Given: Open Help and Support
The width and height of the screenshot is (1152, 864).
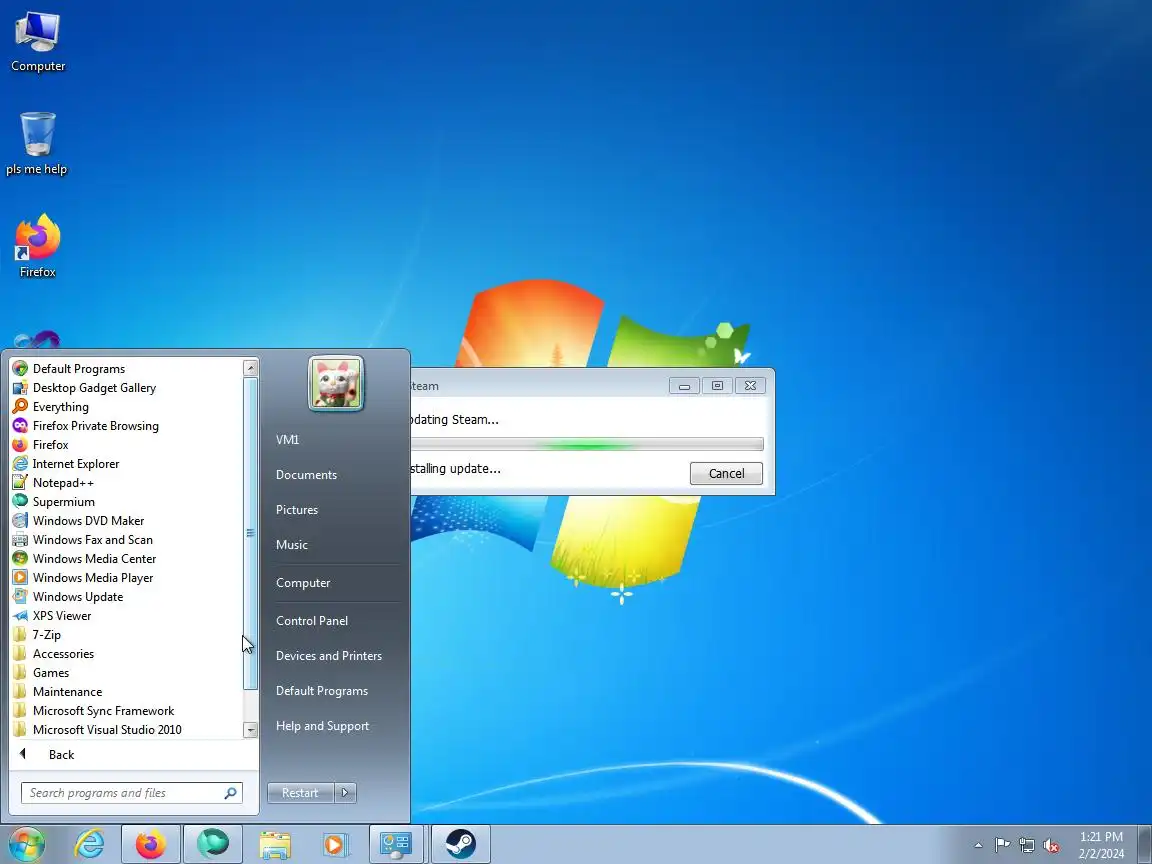Looking at the screenshot, I should pyautogui.click(x=323, y=727).
